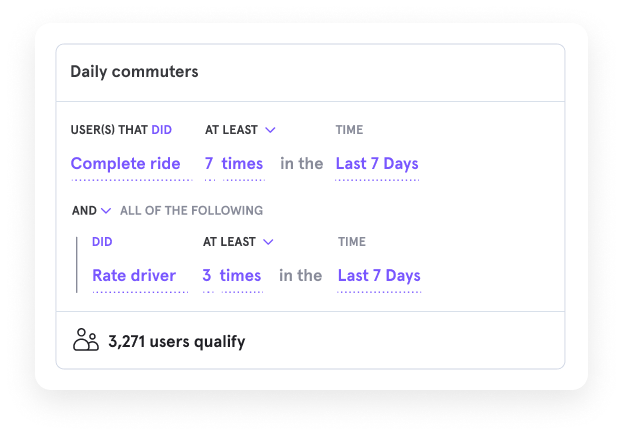The width and height of the screenshot is (623, 436).
Task: Edit the 7 count value
Action: pyautogui.click(x=209, y=163)
